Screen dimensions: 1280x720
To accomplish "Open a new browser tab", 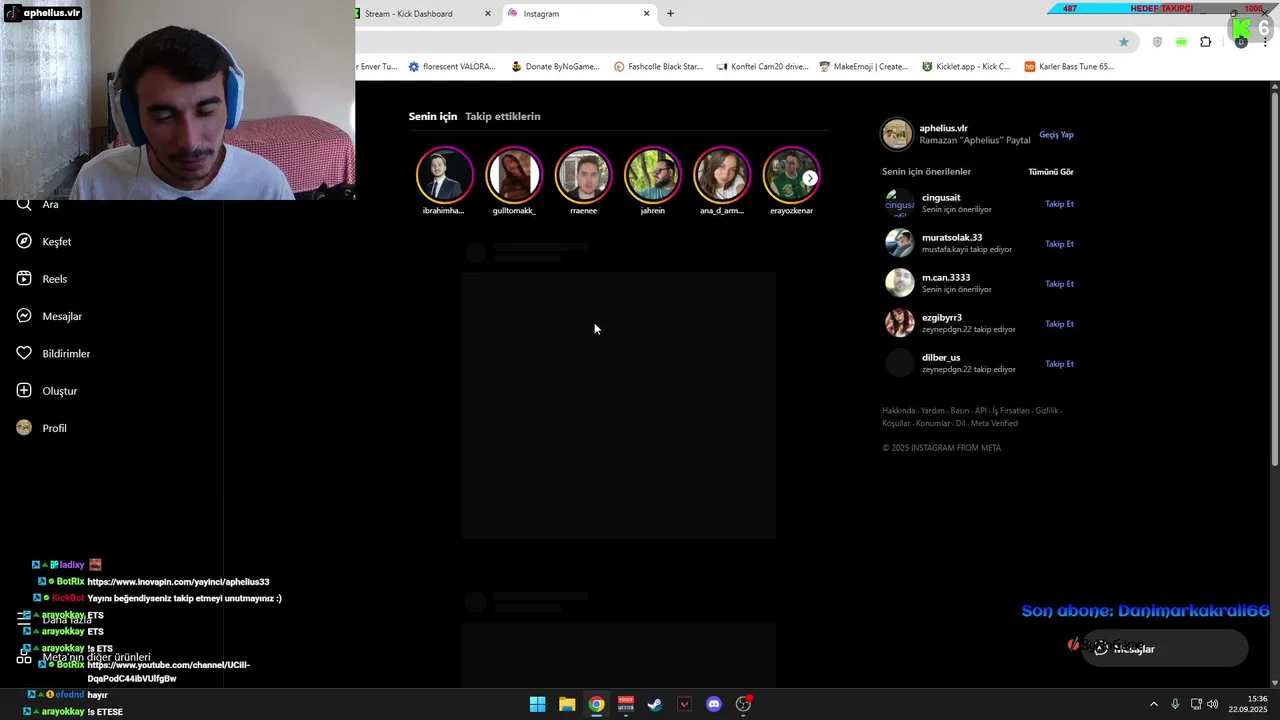I will [x=670, y=14].
